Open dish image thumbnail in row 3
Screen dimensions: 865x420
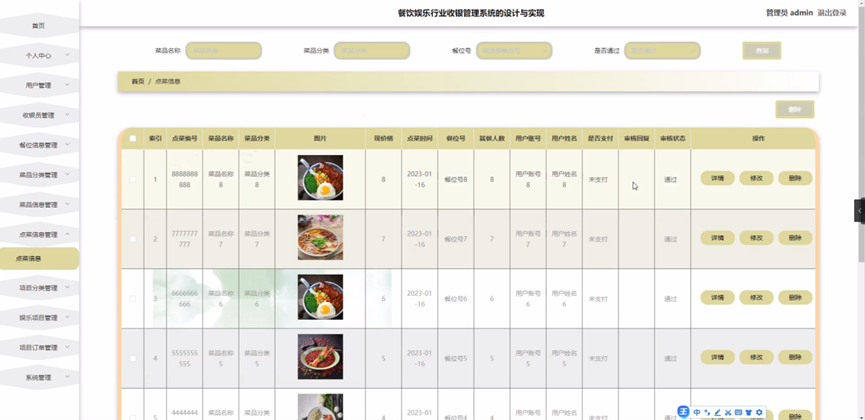coord(320,297)
